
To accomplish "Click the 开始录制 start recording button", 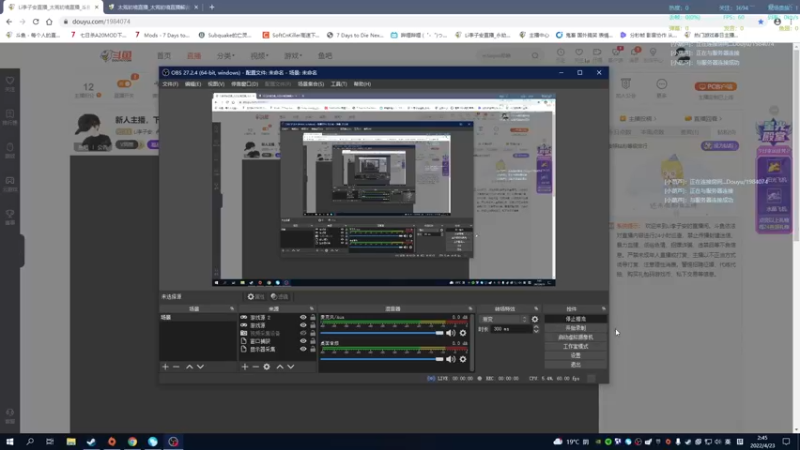I will coord(576,328).
